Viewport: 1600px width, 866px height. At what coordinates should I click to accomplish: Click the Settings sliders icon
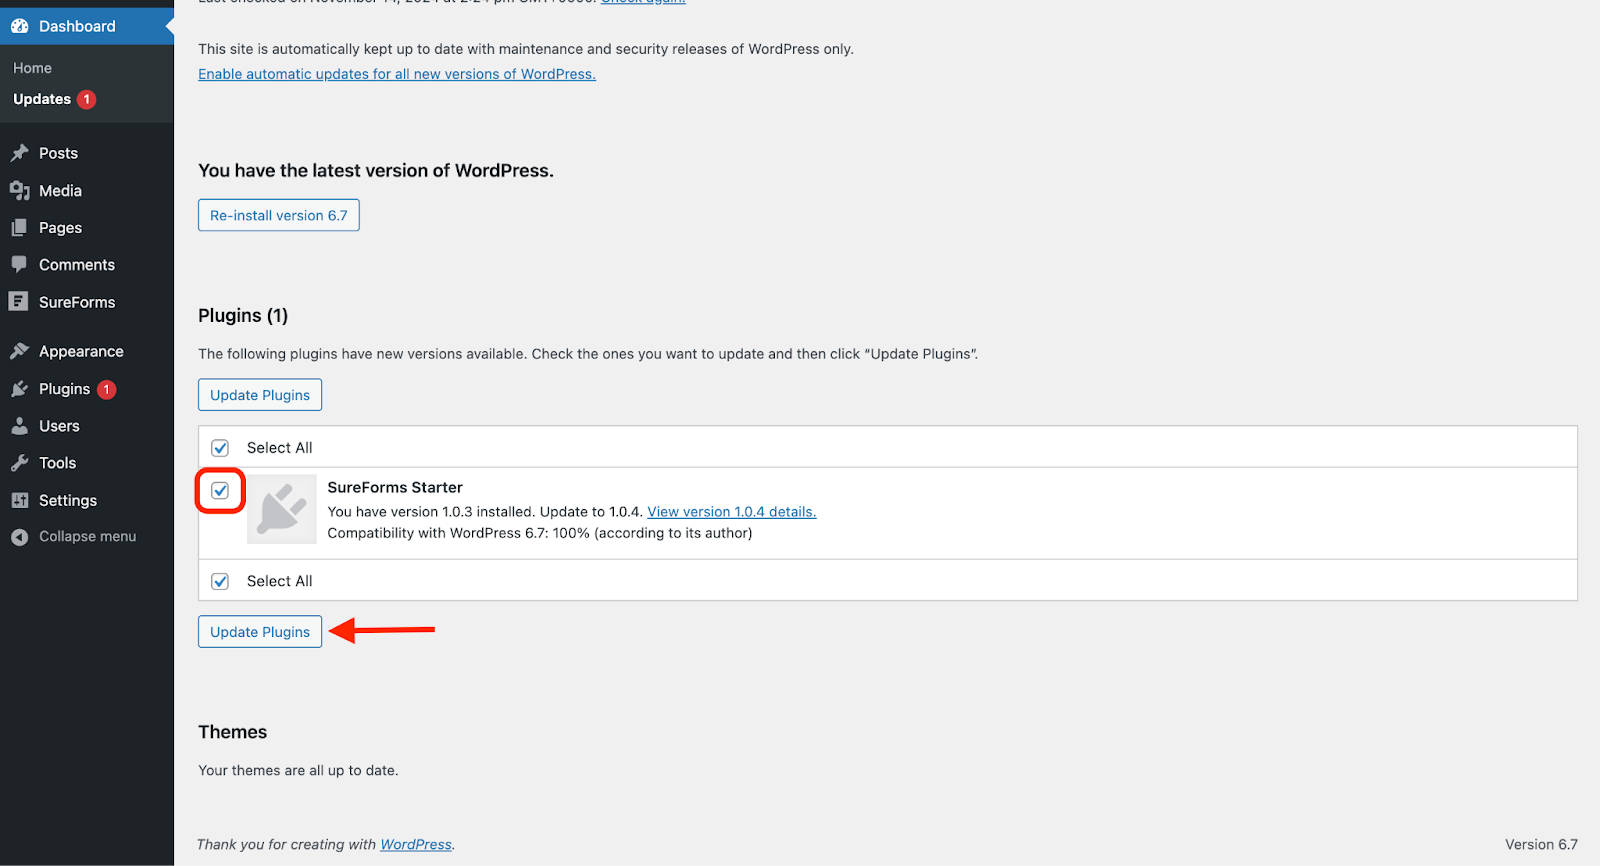[x=19, y=500]
